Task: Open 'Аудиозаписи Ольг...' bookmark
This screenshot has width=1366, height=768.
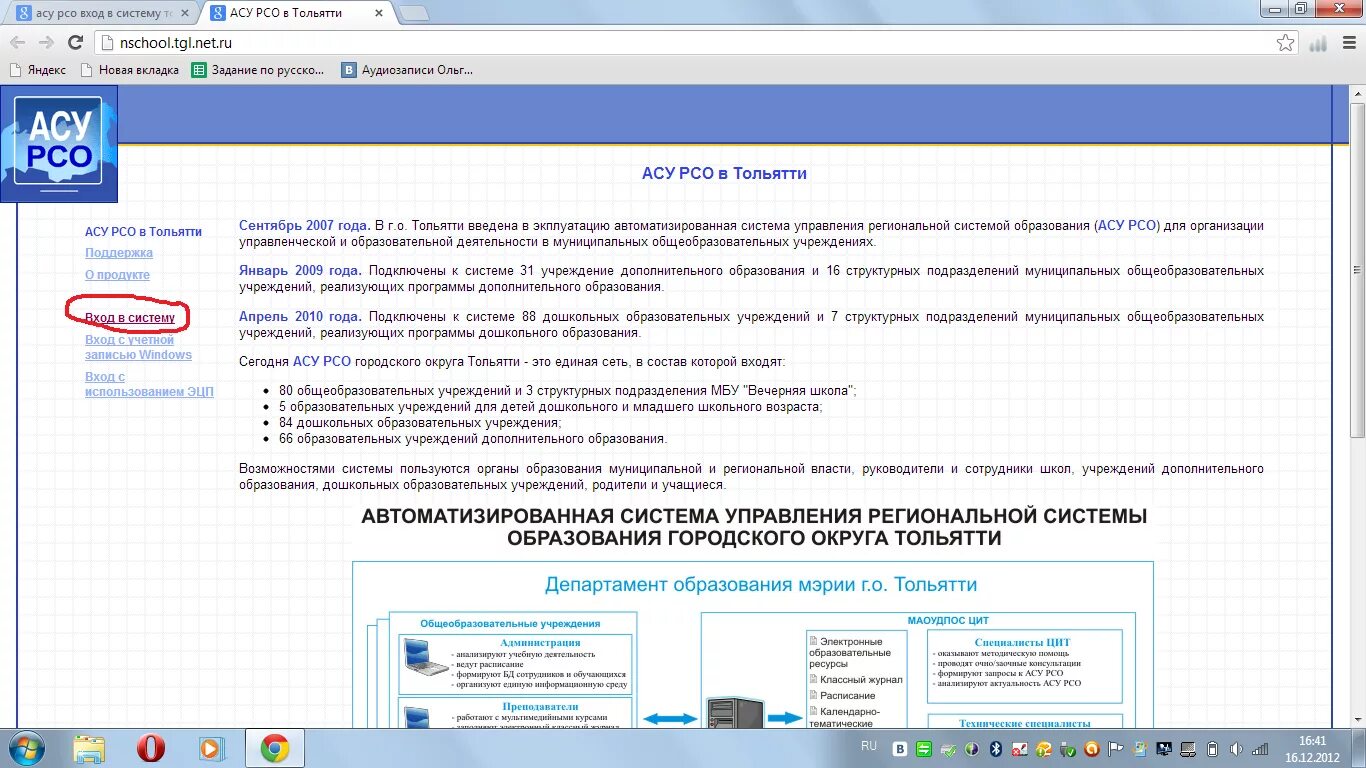Action: coord(407,70)
